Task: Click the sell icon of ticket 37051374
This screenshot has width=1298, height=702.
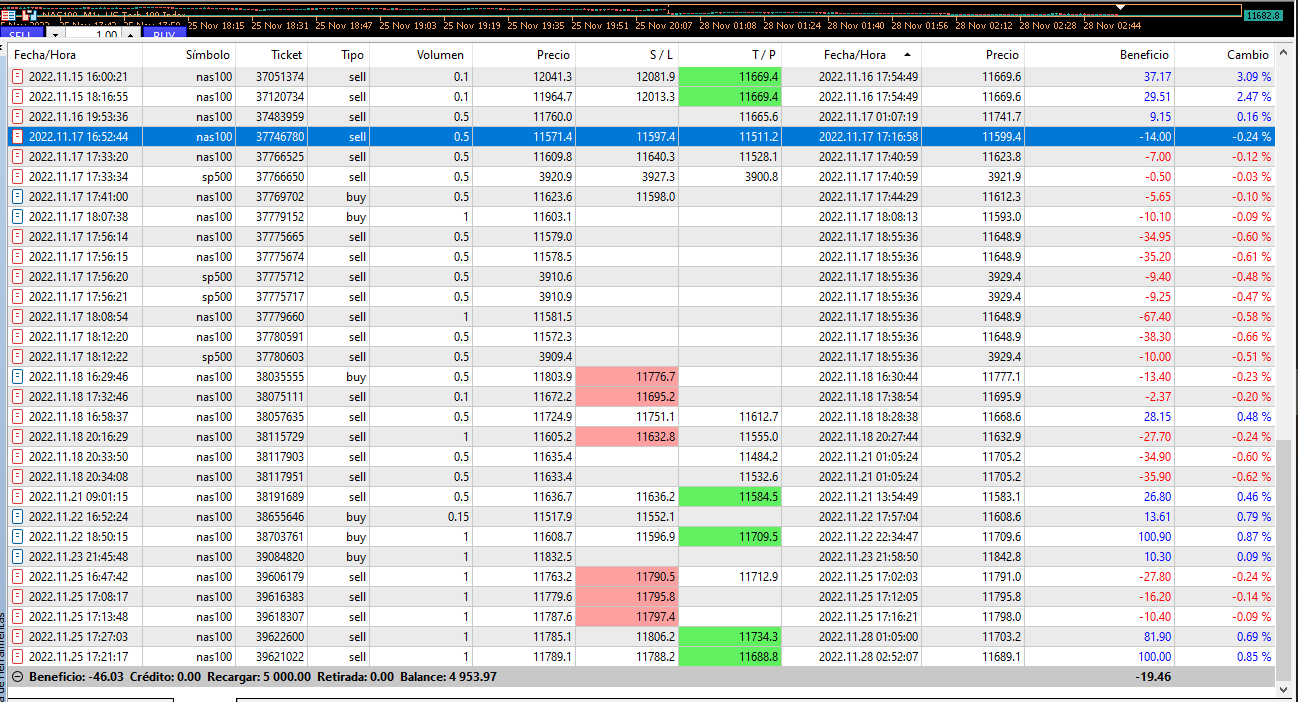Action: (x=17, y=76)
